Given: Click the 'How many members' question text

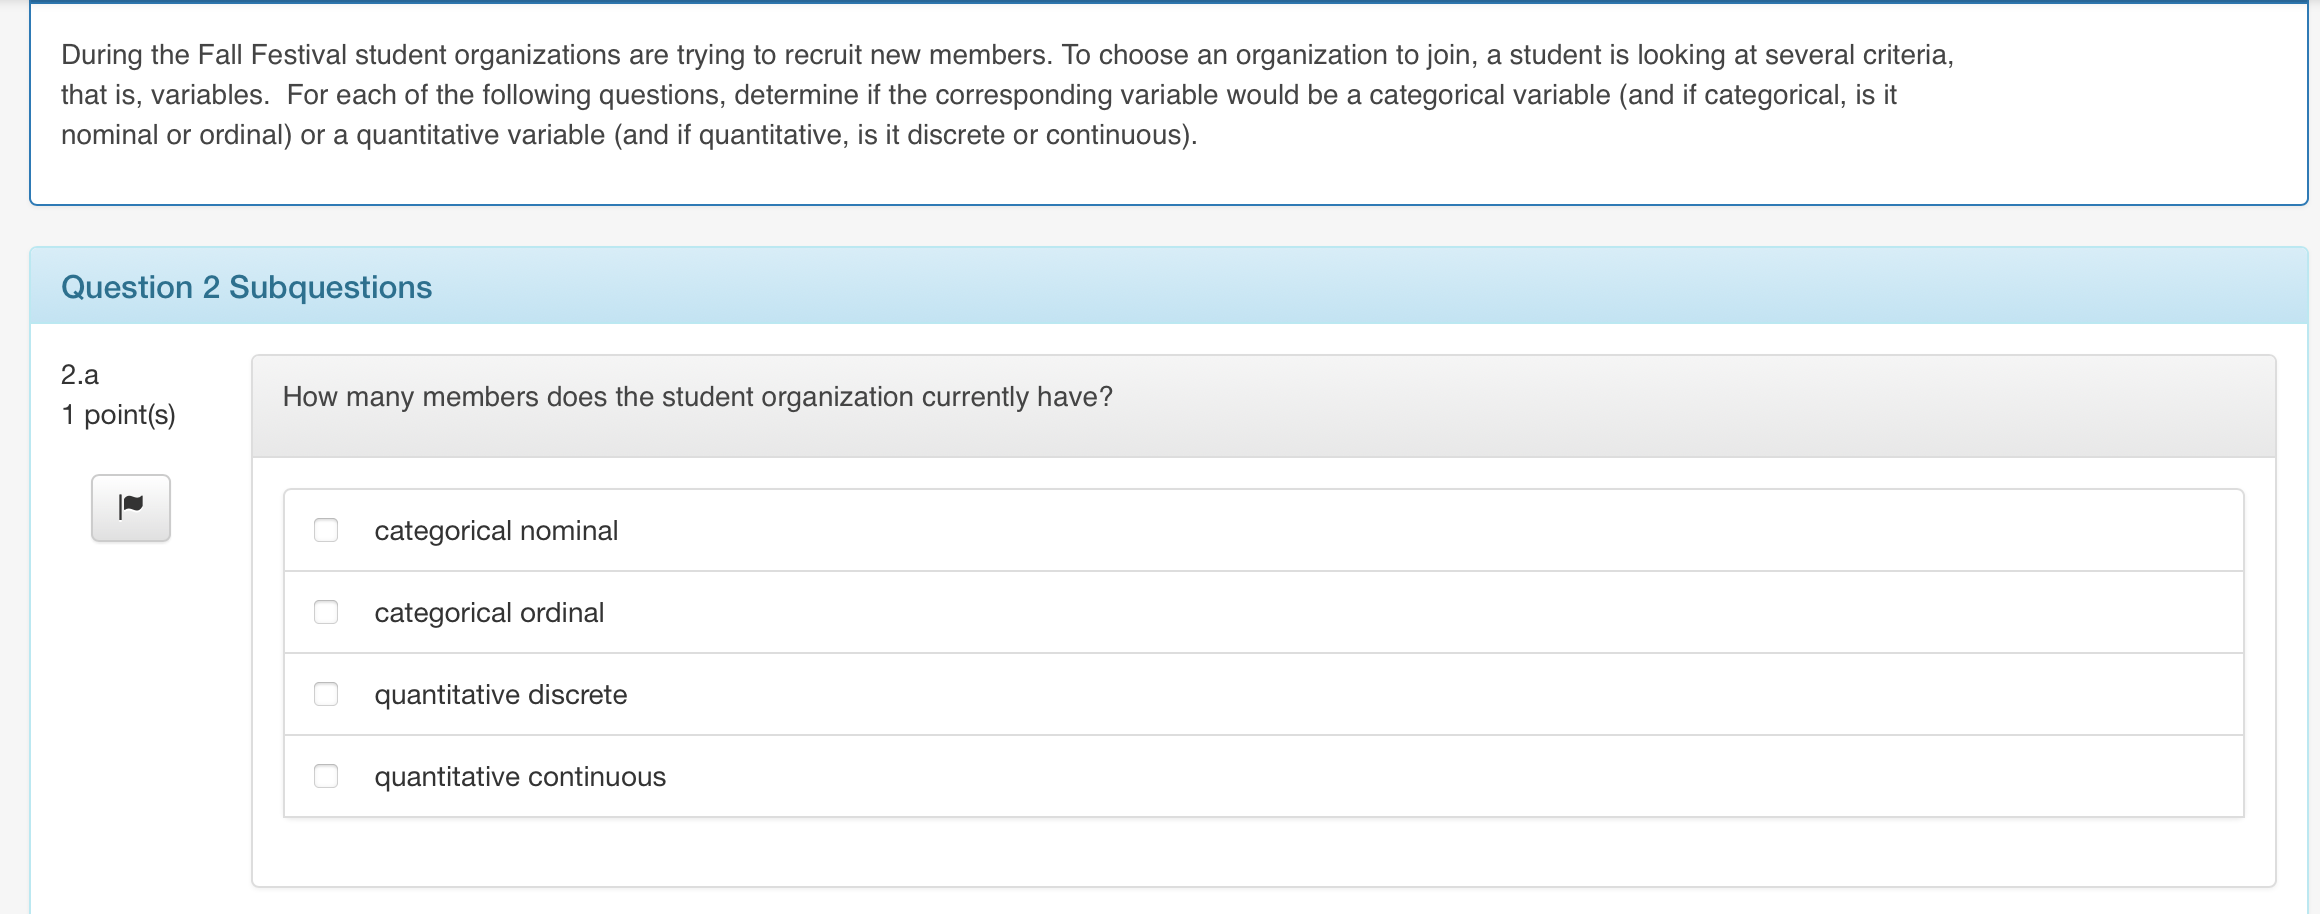Looking at the screenshot, I should click(x=697, y=397).
